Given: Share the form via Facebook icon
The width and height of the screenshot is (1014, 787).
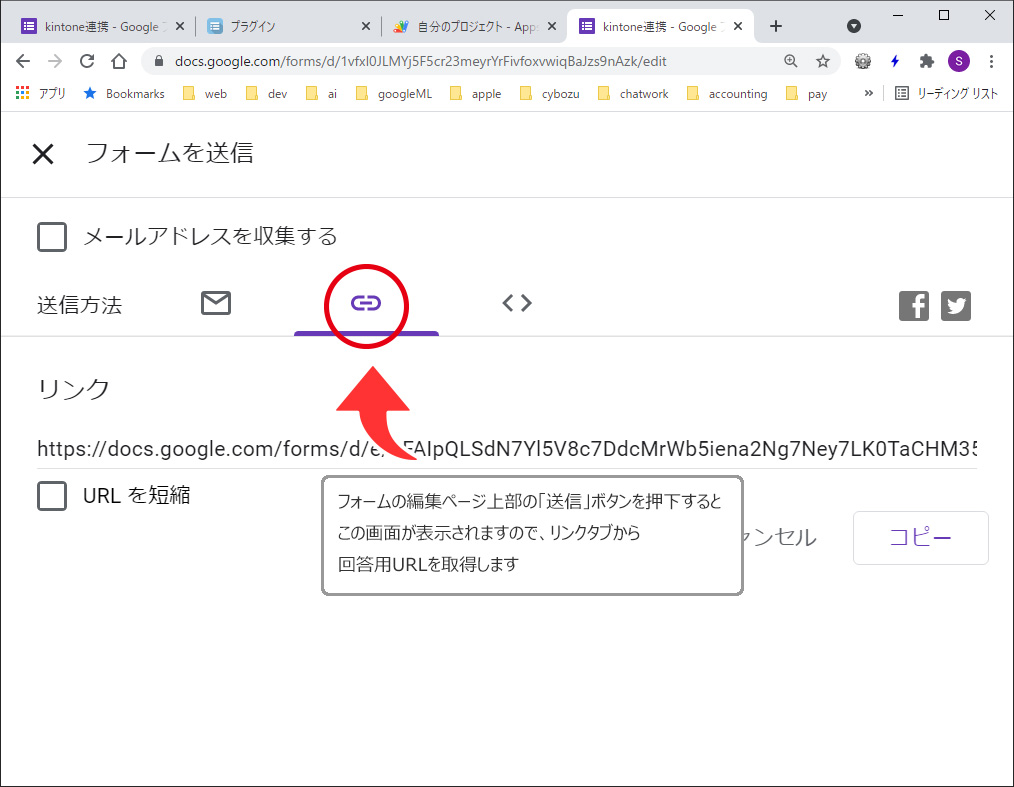Looking at the screenshot, I should coord(914,306).
